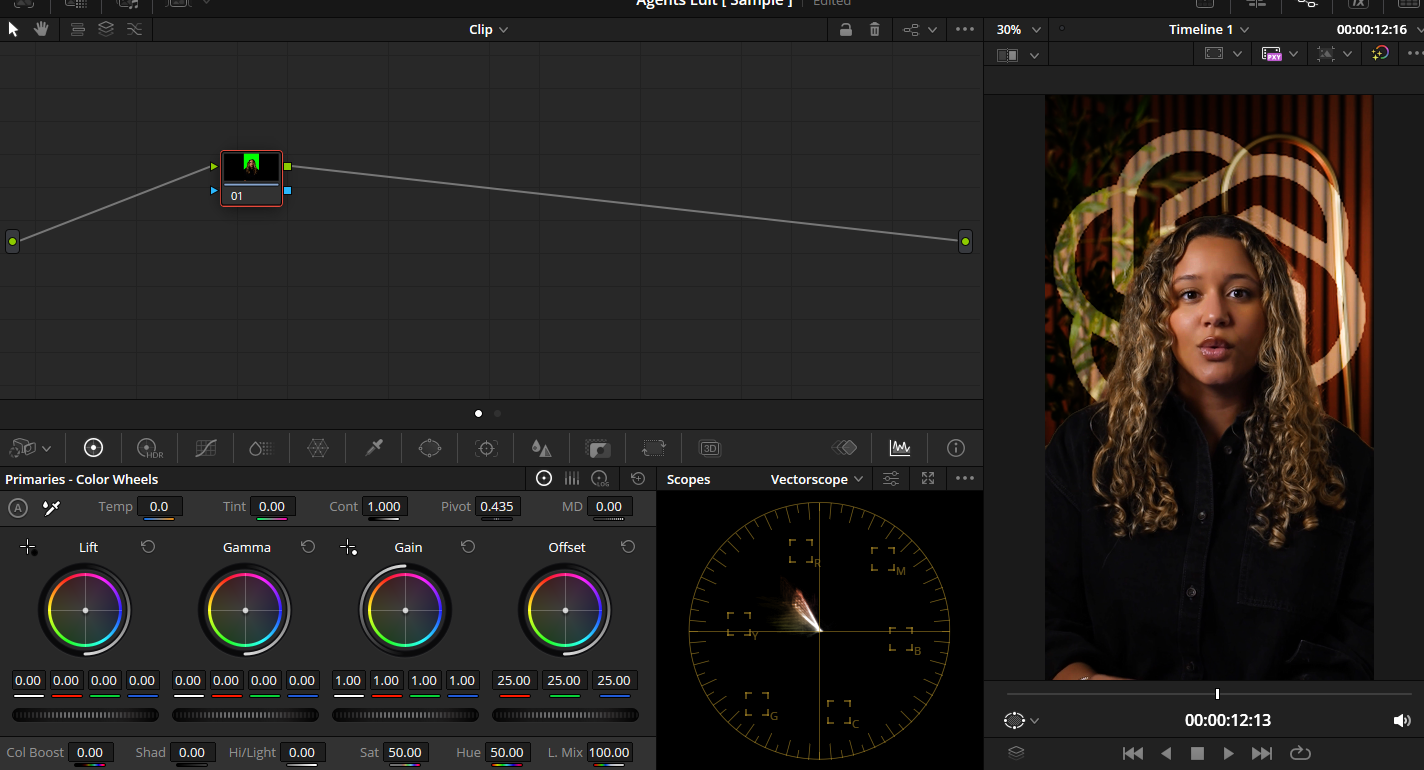Select node 01 in the node graph
1424x770 pixels.
click(252, 178)
